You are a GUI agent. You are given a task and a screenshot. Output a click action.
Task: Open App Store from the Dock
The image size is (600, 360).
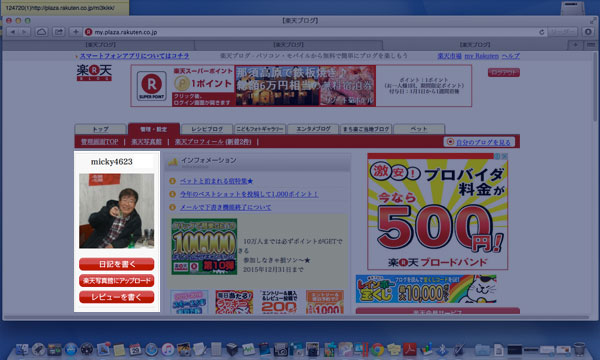[x=70, y=349]
